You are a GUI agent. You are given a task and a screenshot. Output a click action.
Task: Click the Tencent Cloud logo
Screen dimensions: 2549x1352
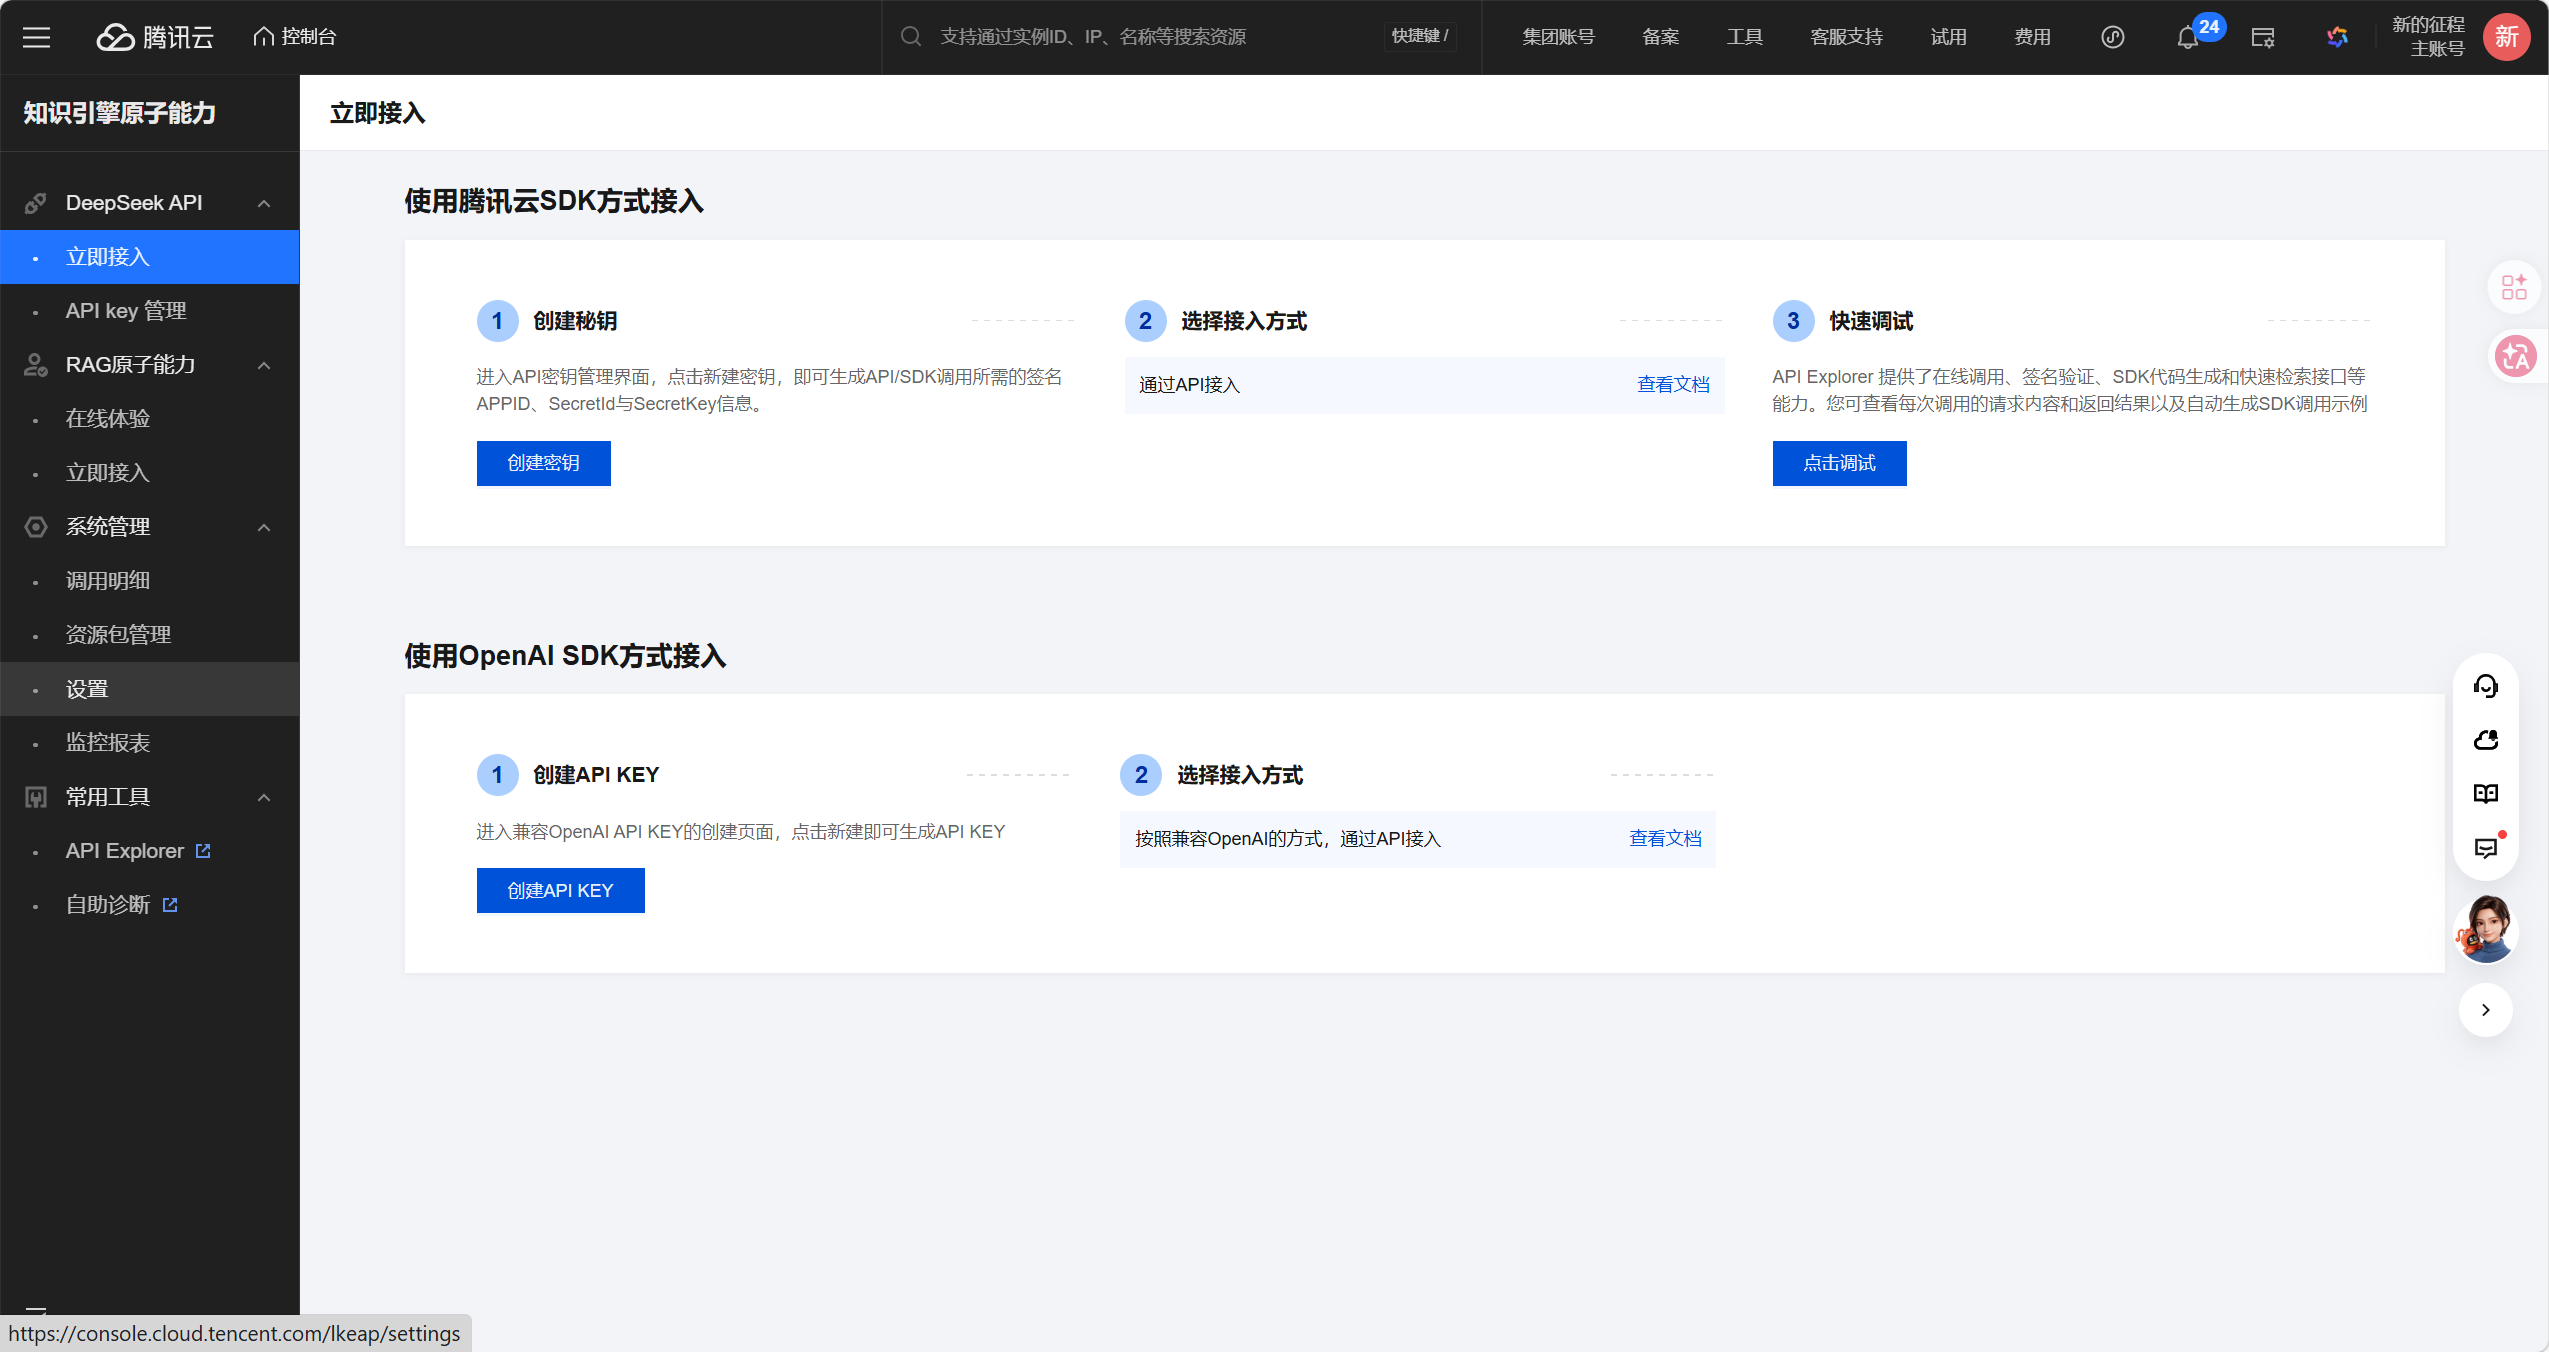pyautogui.click(x=155, y=37)
